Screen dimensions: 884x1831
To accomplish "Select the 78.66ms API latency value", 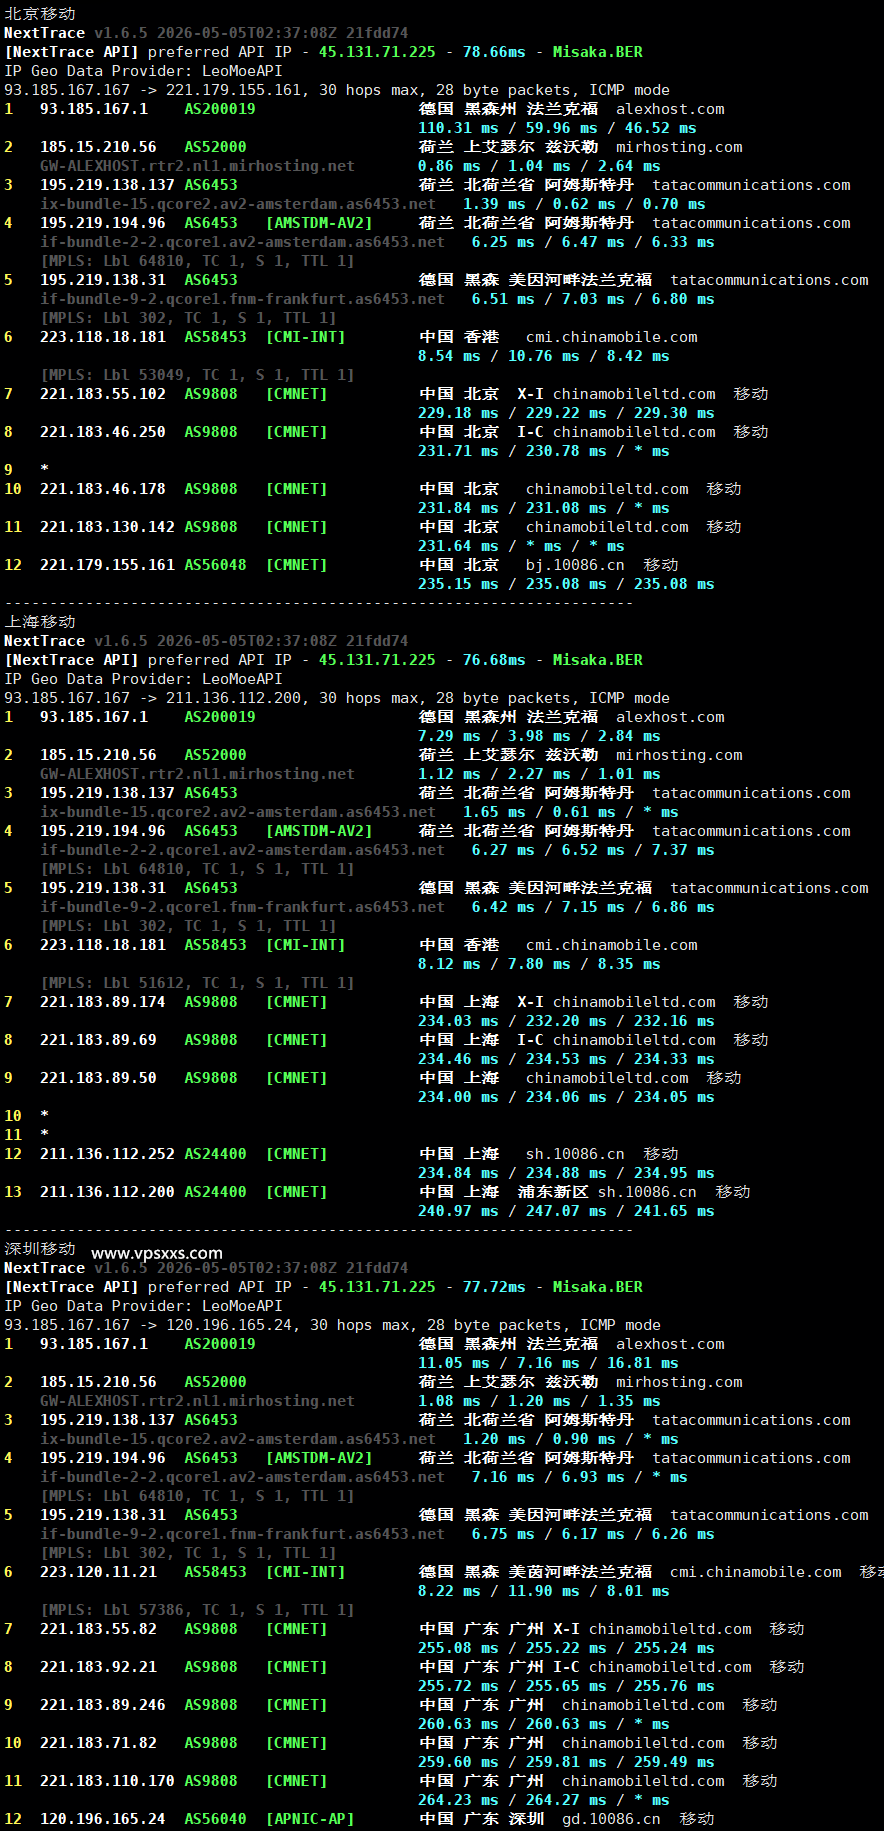I will 494,52.
